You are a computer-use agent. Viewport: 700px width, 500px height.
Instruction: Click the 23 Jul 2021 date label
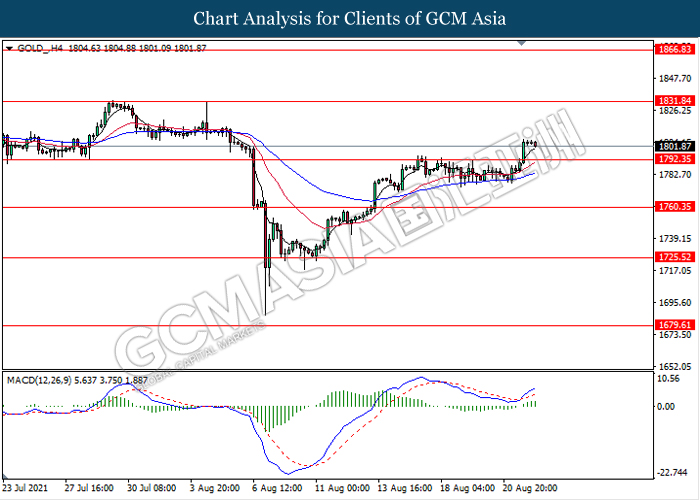25,488
